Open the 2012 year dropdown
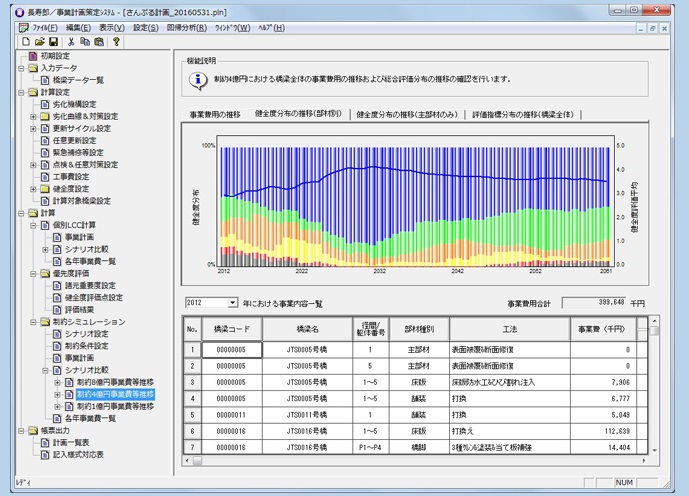 (x=232, y=303)
